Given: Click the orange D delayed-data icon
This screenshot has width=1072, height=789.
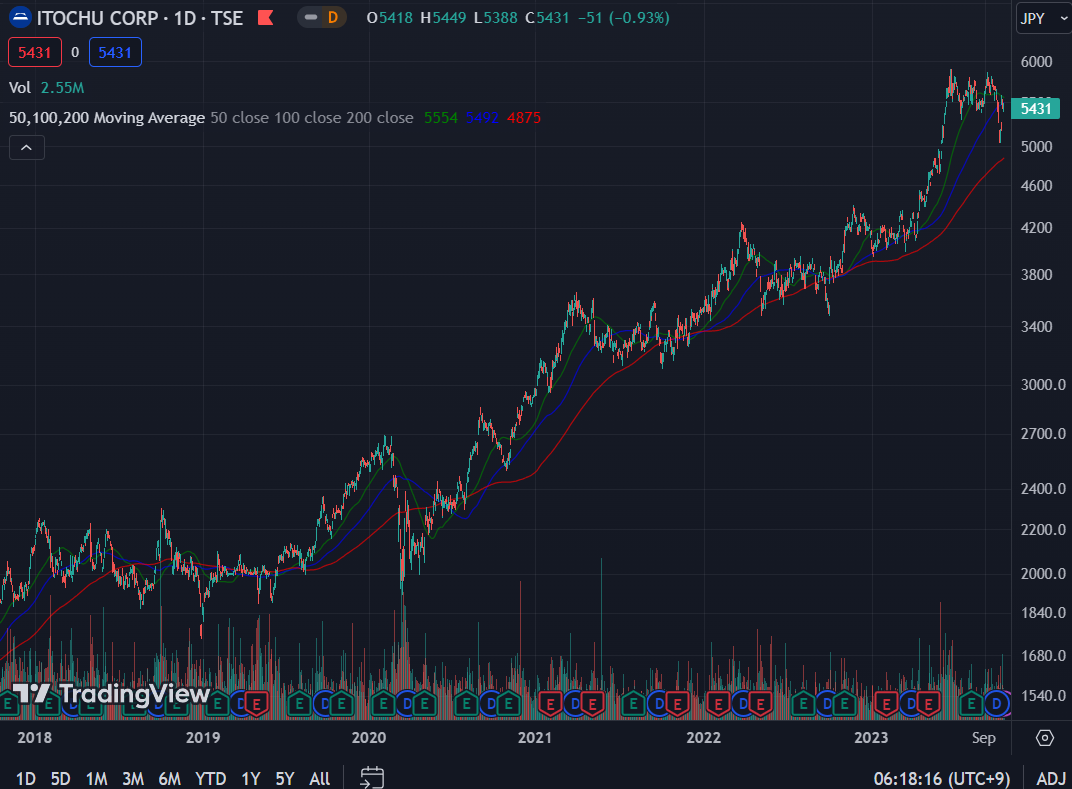Looking at the screenshot, I should pos(333,18).
